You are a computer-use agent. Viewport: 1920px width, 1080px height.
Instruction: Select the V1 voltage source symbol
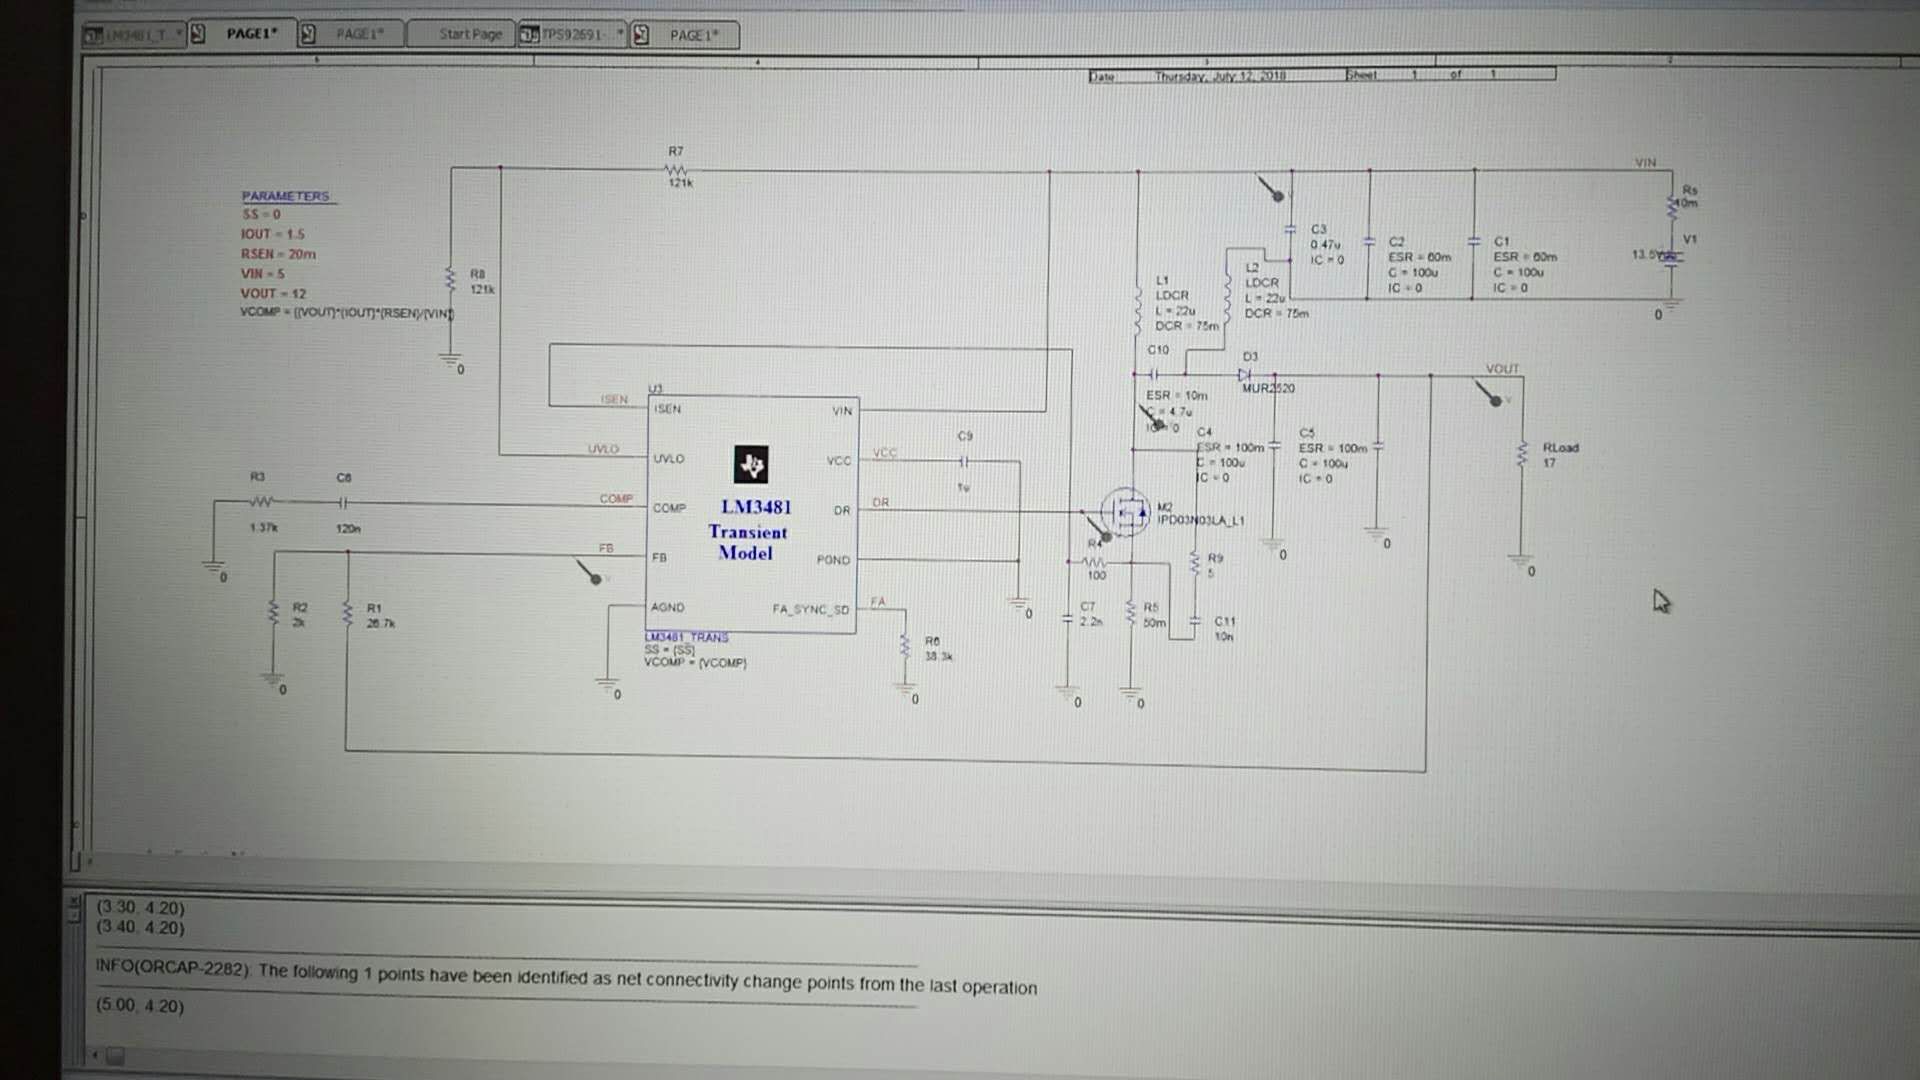pyautogui.click(x=1671, y=257)
